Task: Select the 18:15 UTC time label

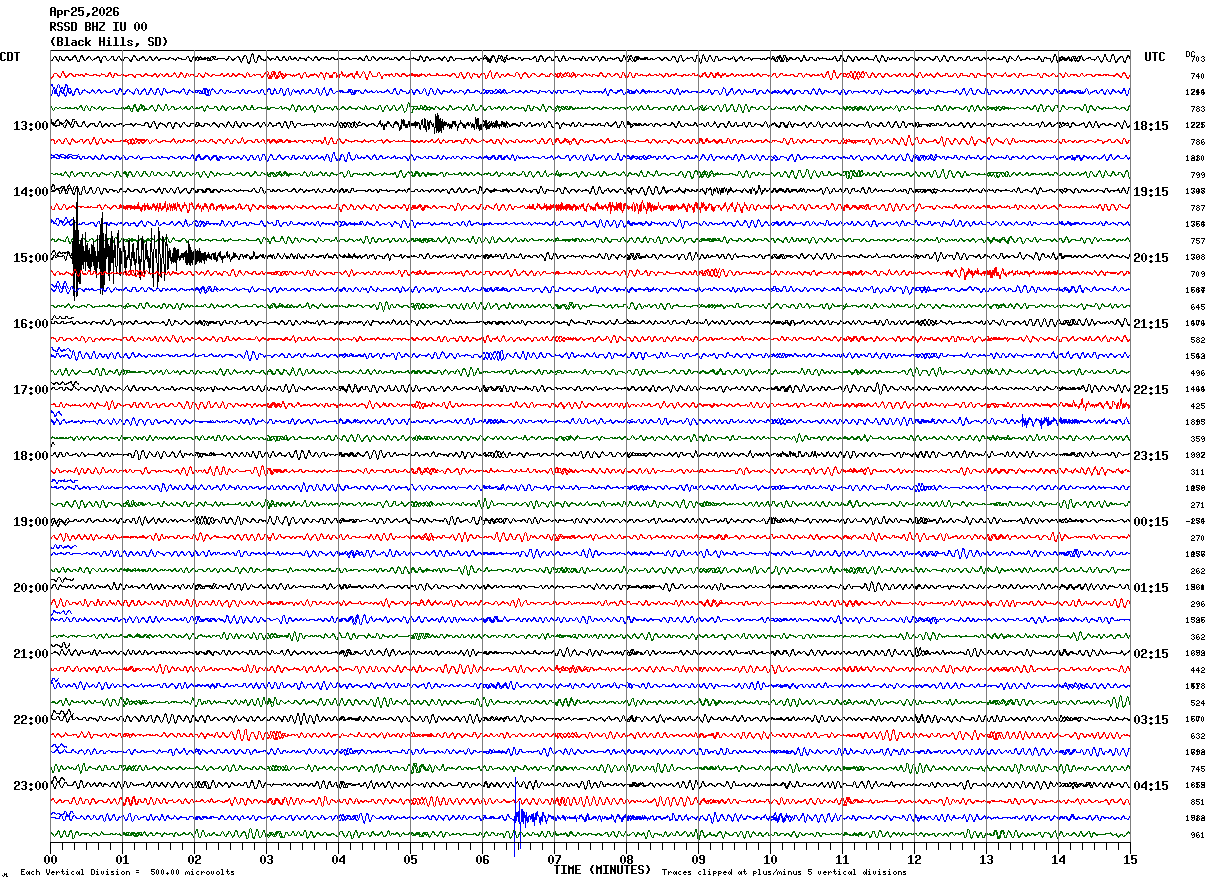Action: tap(1151, 126)
